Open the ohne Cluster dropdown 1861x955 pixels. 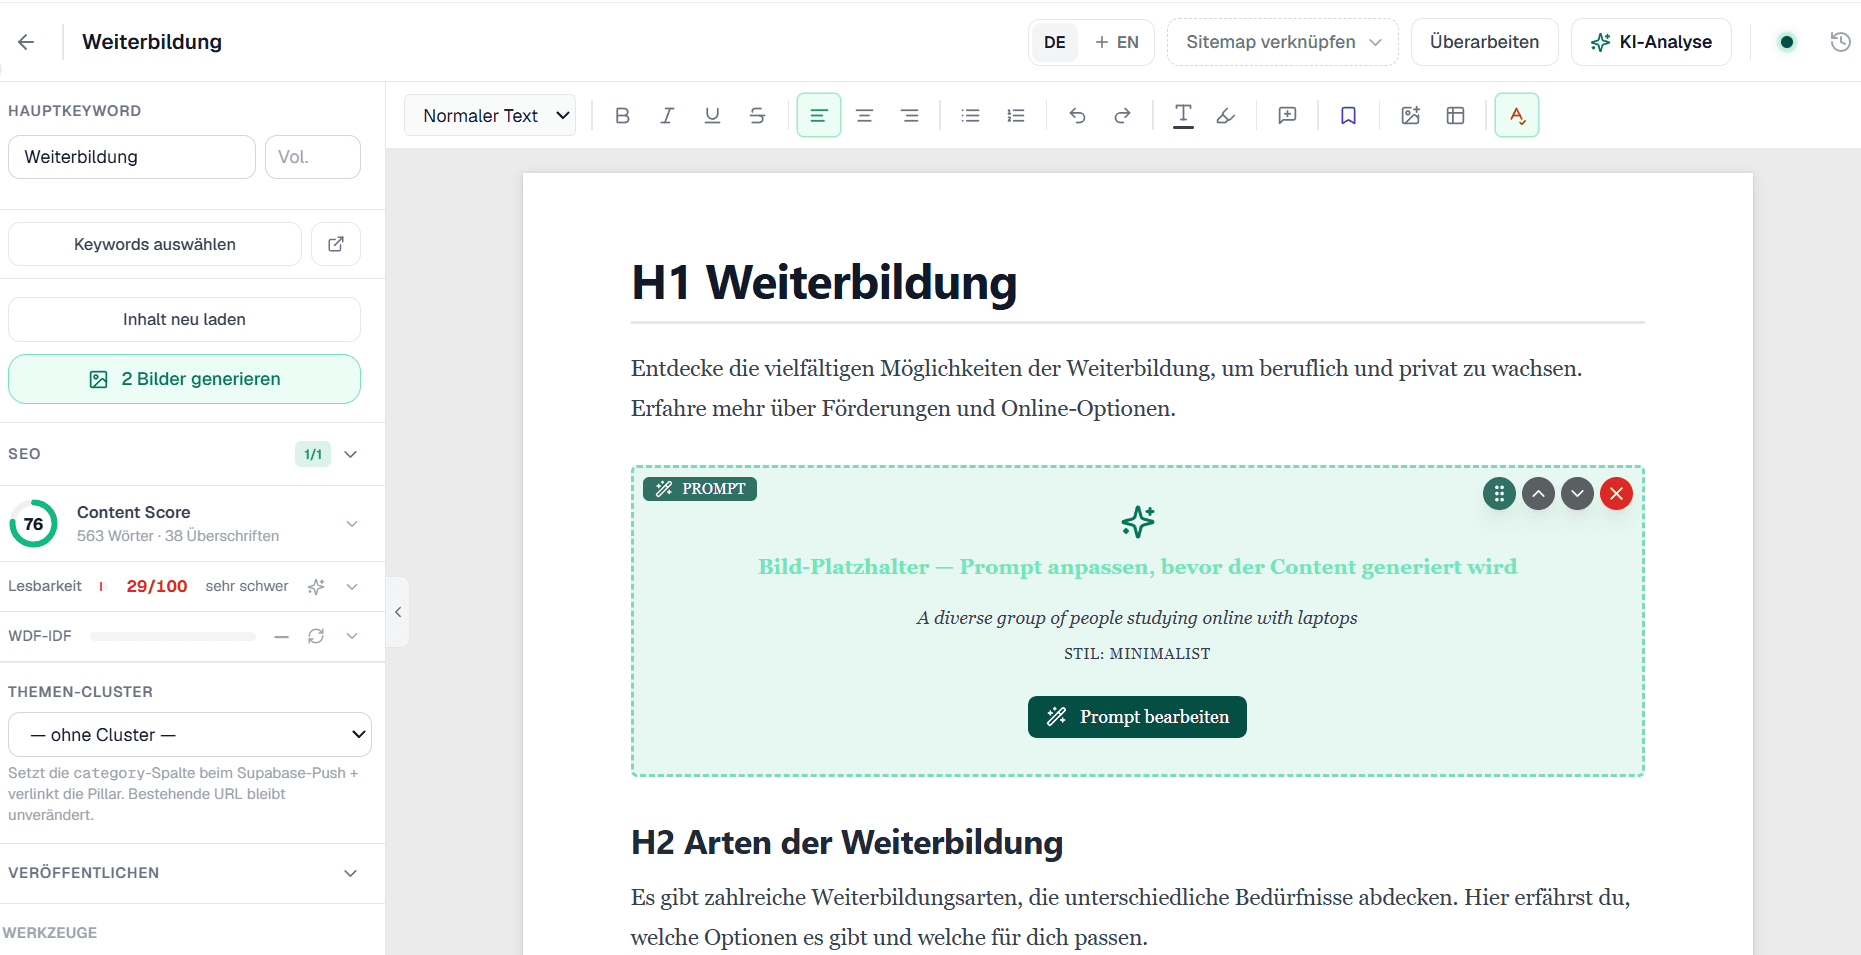point(190,735)
